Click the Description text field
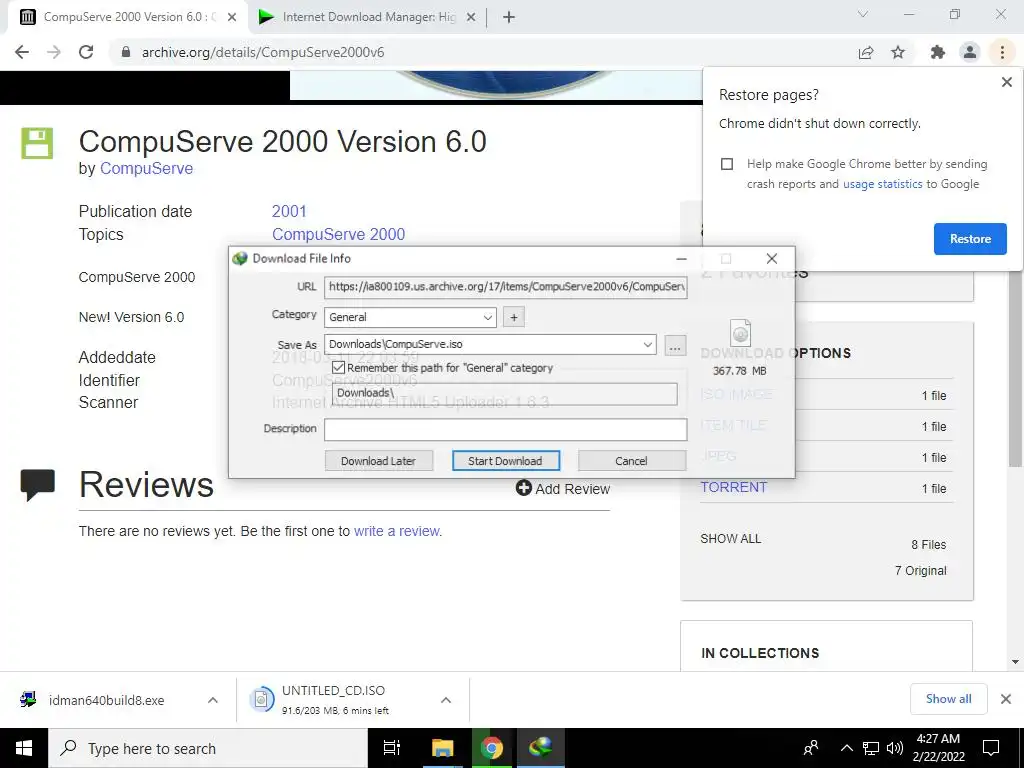 (x=505, y=429)
